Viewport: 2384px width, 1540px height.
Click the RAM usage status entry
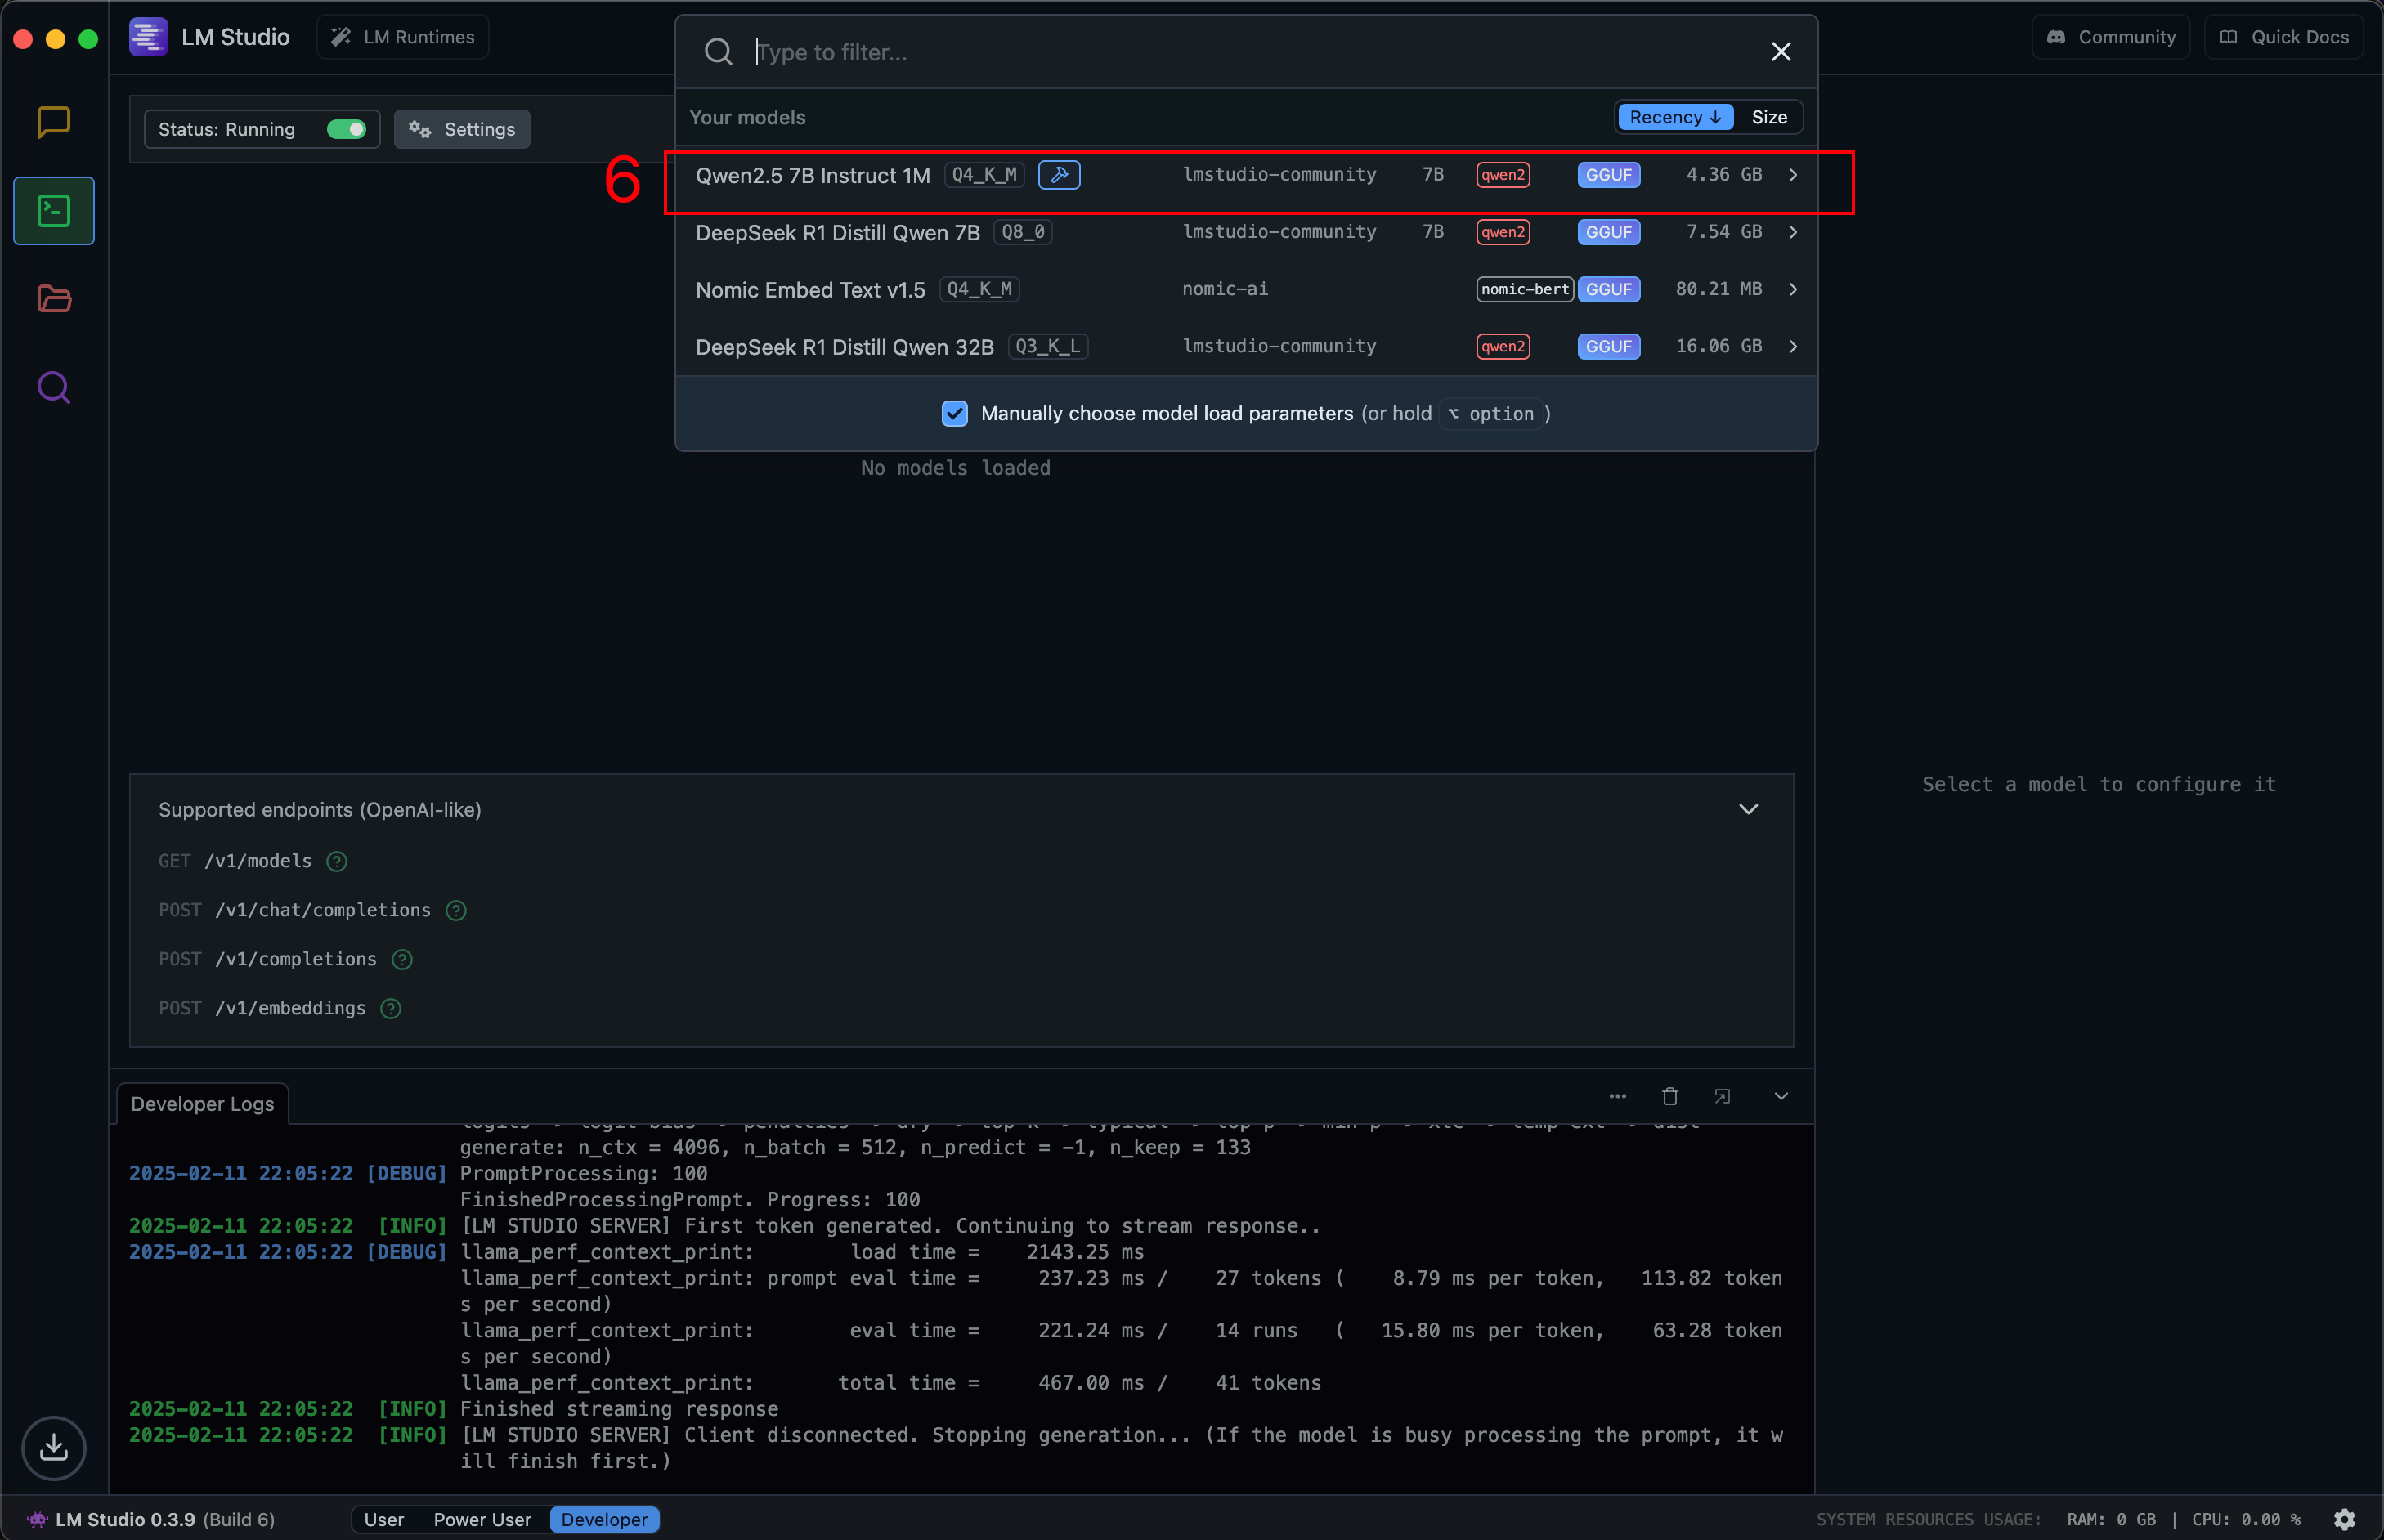click(x=2110, y=1519)
